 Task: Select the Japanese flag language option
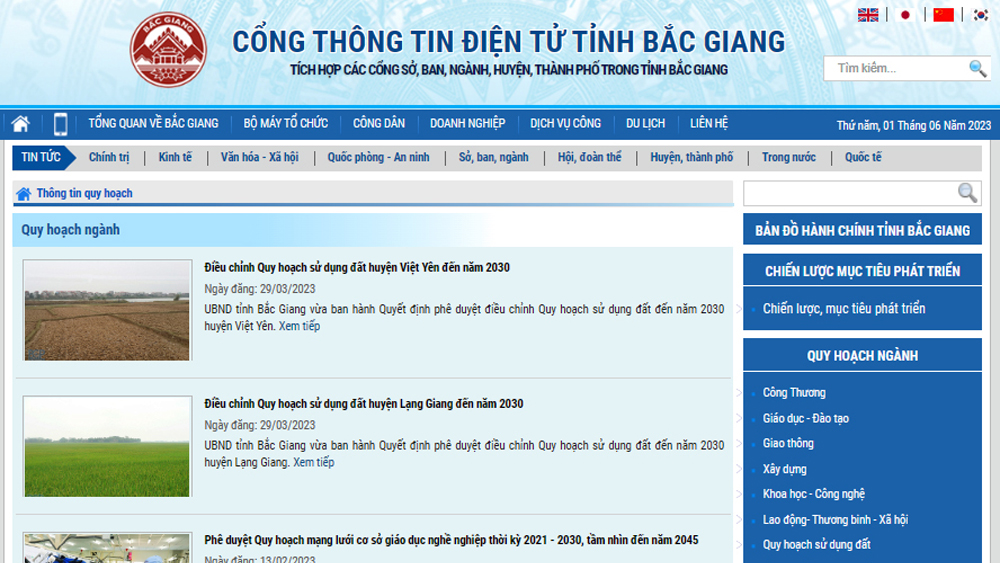click(906, 15)
